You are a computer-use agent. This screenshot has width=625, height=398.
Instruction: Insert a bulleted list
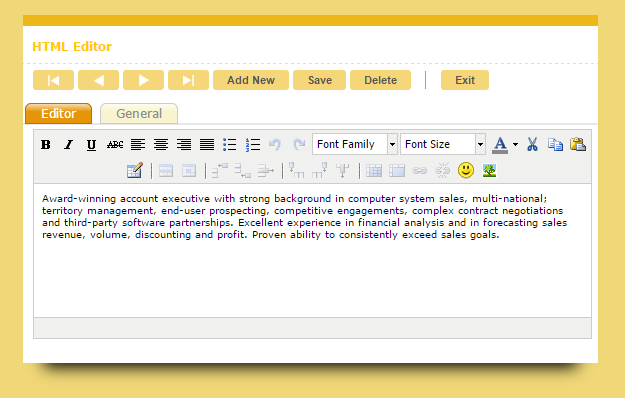click(x=230, y=144)
